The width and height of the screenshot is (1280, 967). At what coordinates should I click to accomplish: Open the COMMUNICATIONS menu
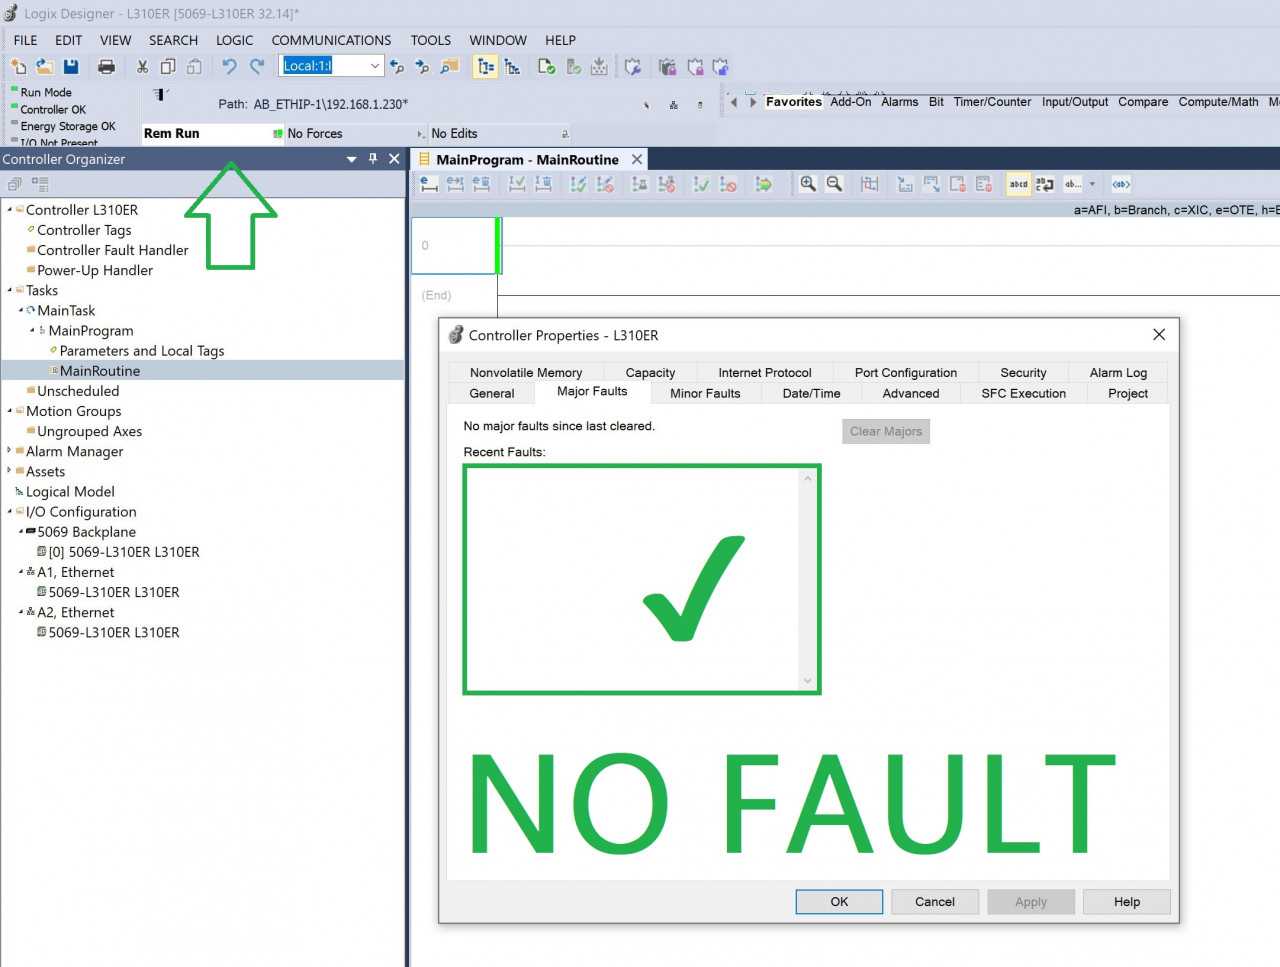click(331, 40)
